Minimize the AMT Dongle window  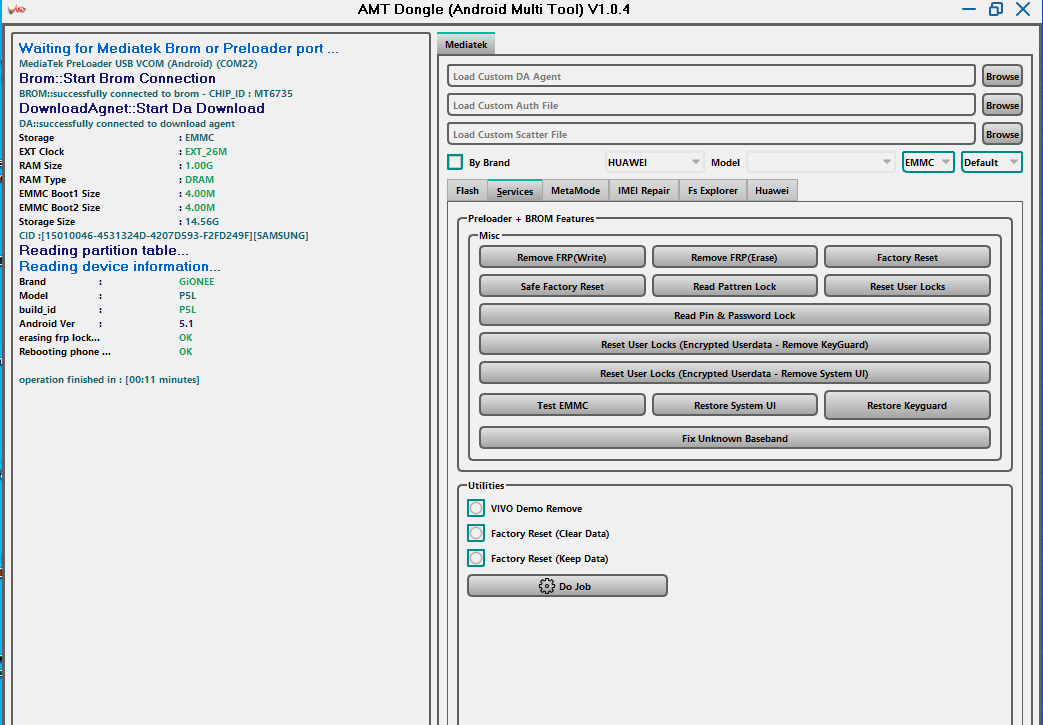click(968, 9)
